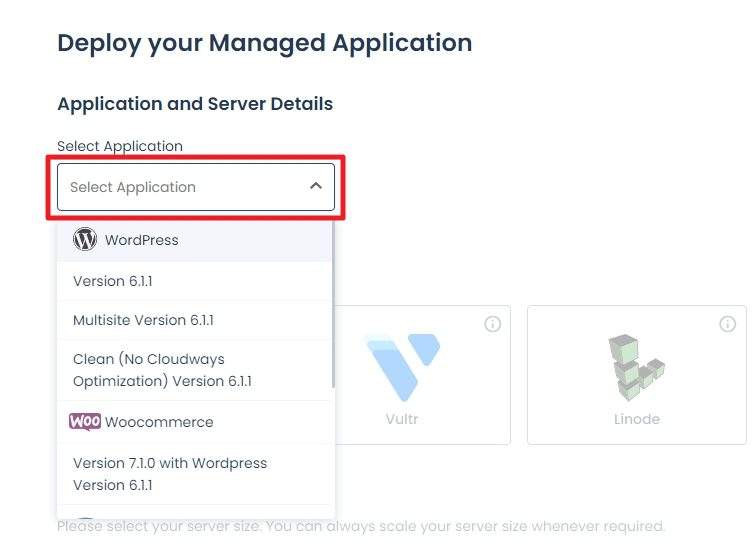The height and width of the screenshot is (558, 755).
Task: Click the Woo logo icon
Action: coord(85,422)
